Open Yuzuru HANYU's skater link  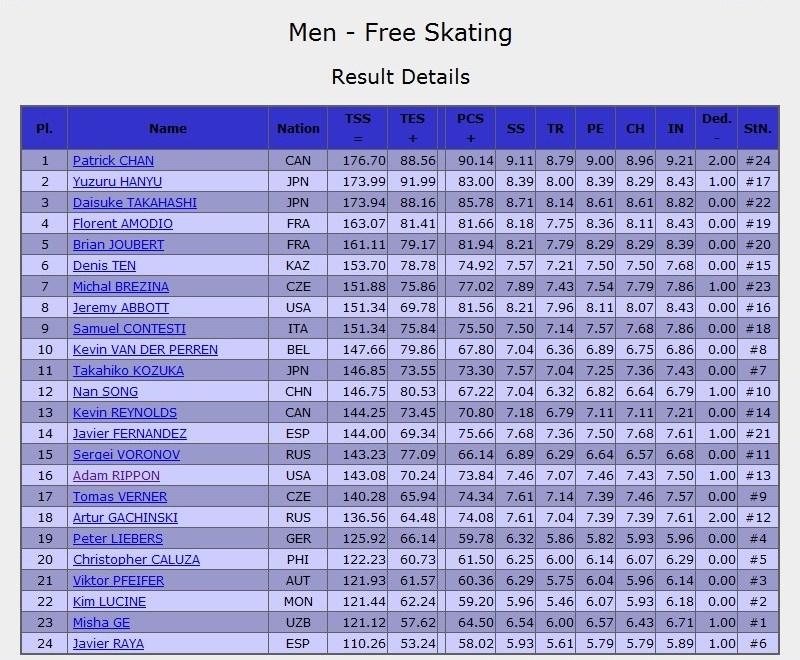pos(117,182)
